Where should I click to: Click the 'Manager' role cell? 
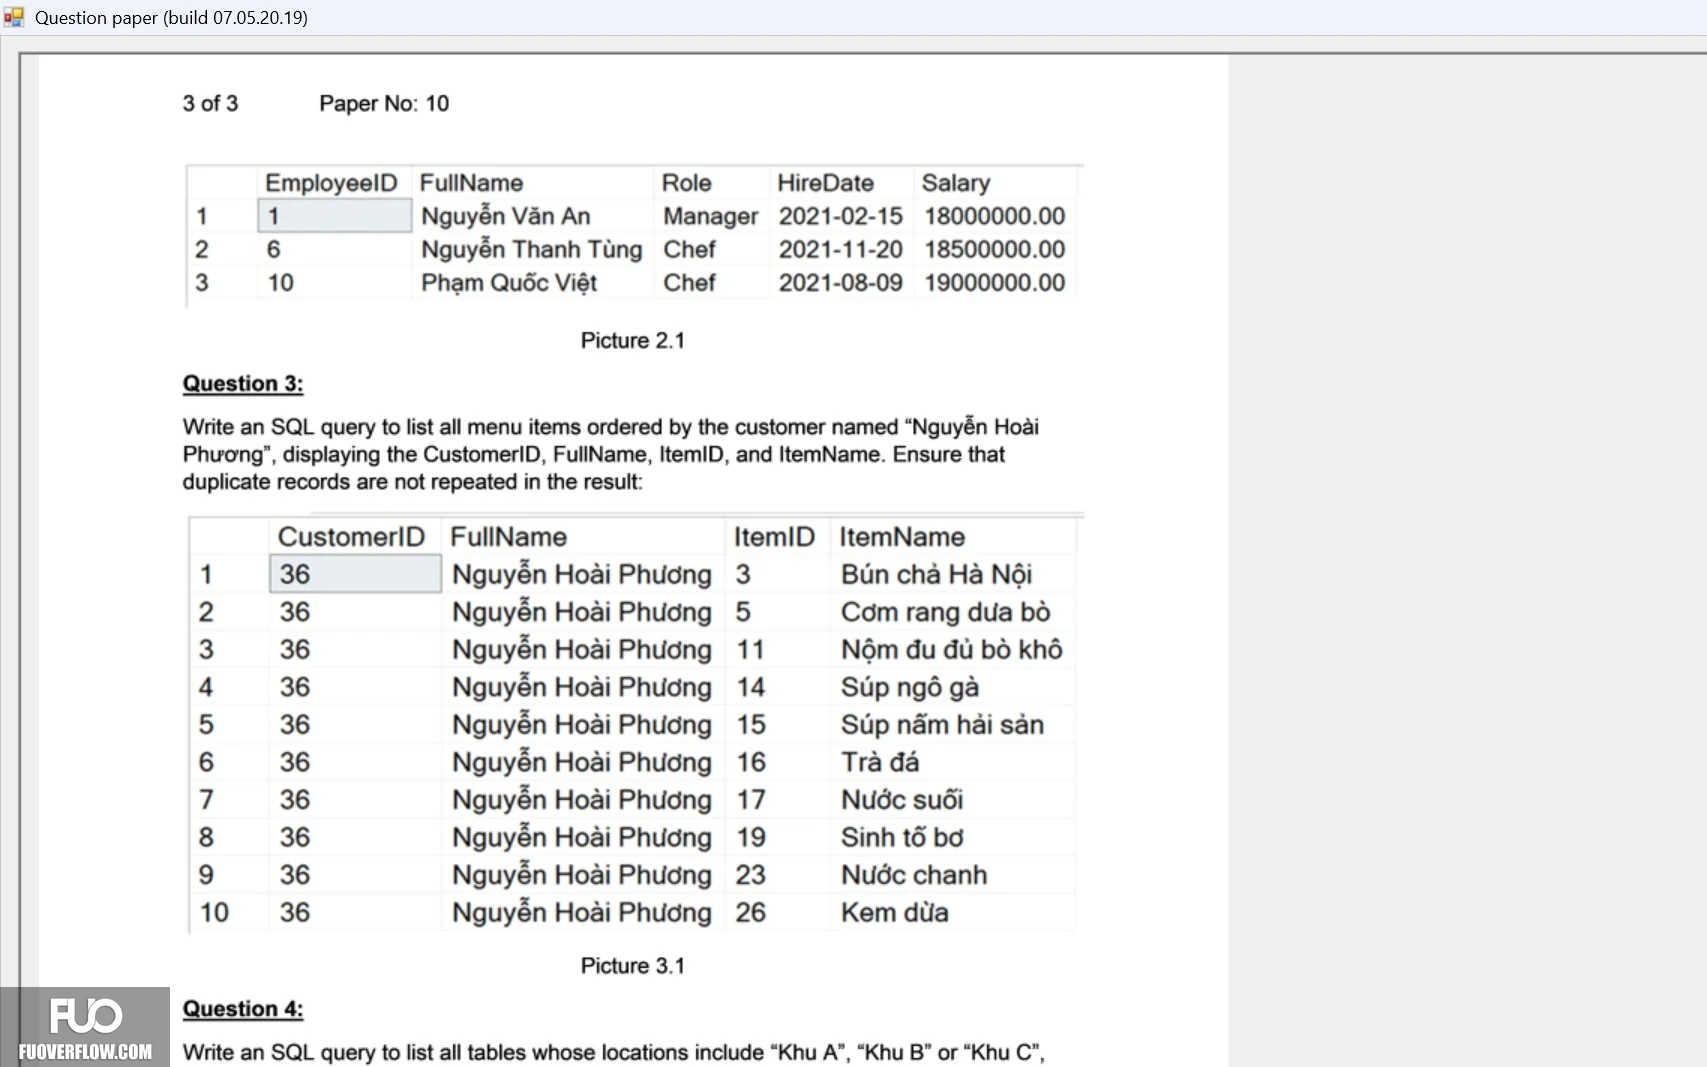pyautogui.click(x=711, y=216)
